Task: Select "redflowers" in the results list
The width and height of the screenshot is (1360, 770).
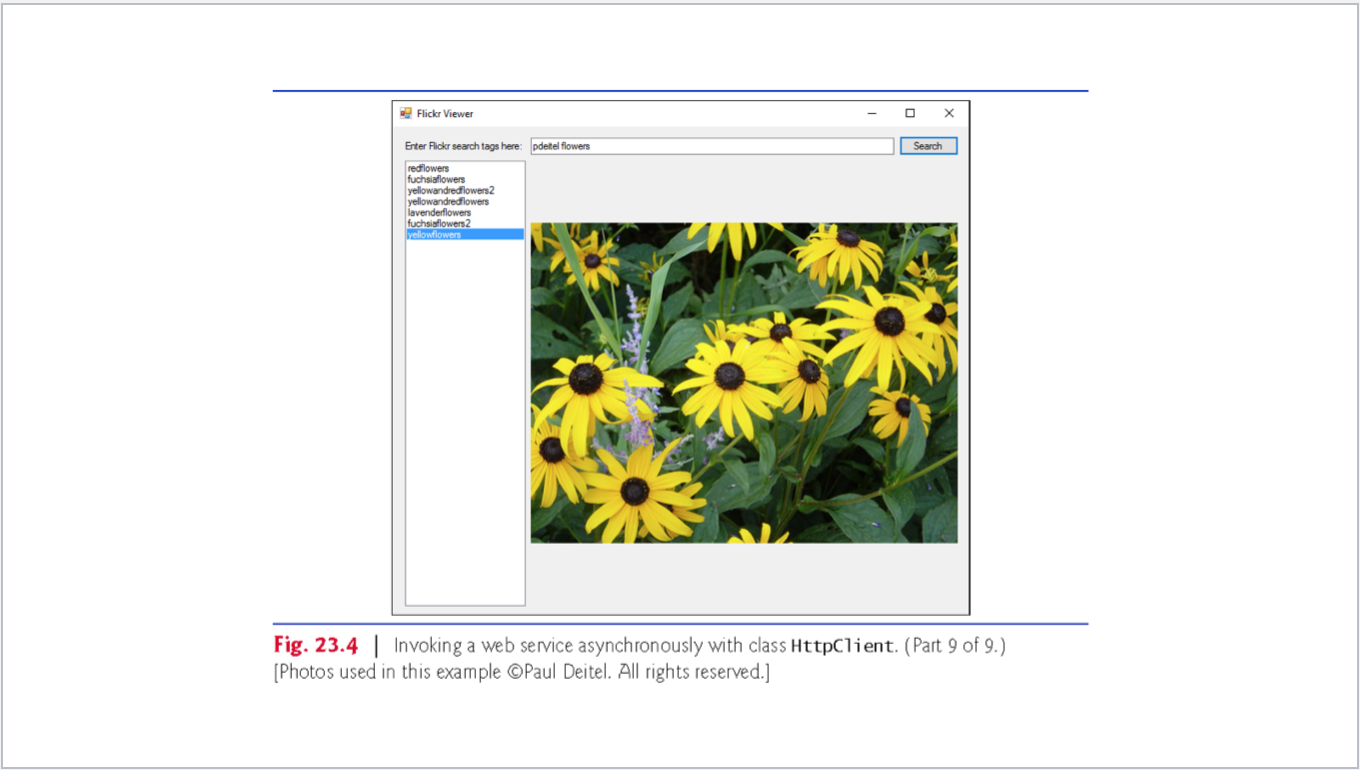Action: pyautogui.click(x=428, y=168)
